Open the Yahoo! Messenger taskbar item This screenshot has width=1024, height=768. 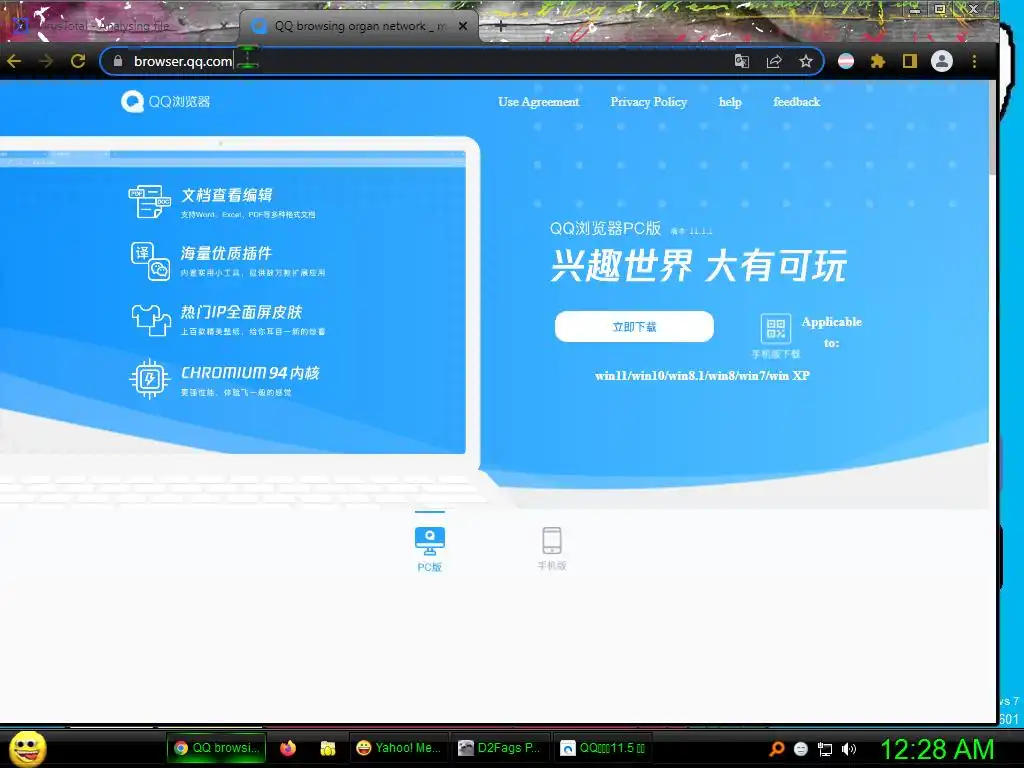(399, 748)
